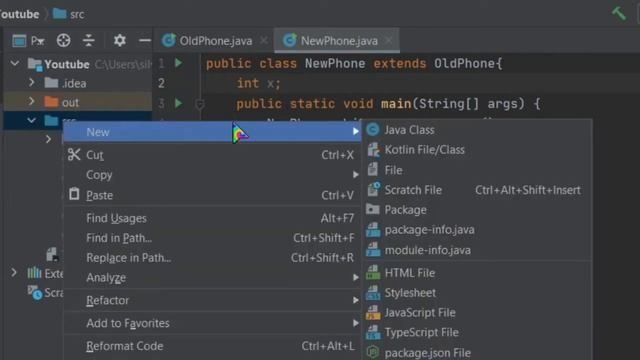Click 'int' keyword on line 2
Viewport: 640px width, 360px height.
click(x=248, y=83)
